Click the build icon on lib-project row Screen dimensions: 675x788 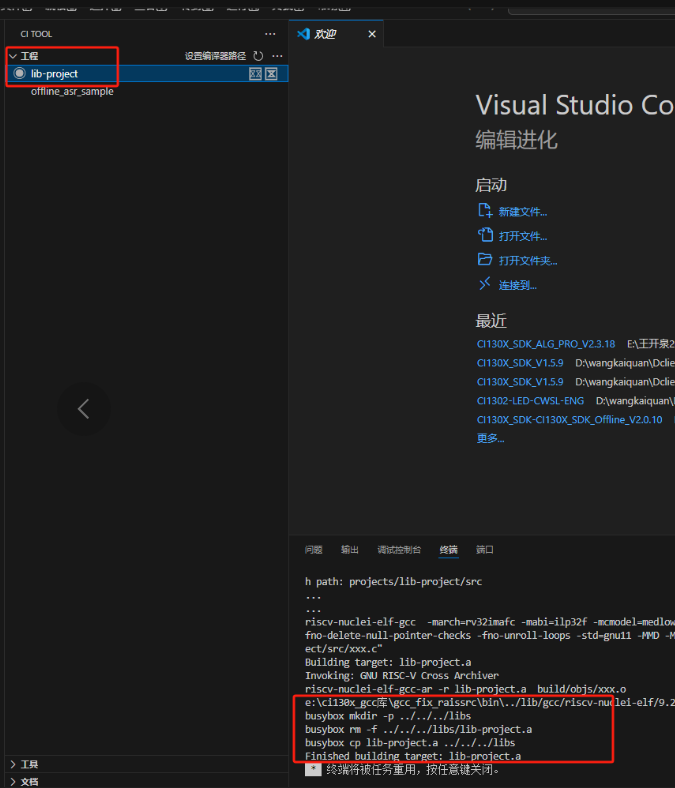(255, 74)
